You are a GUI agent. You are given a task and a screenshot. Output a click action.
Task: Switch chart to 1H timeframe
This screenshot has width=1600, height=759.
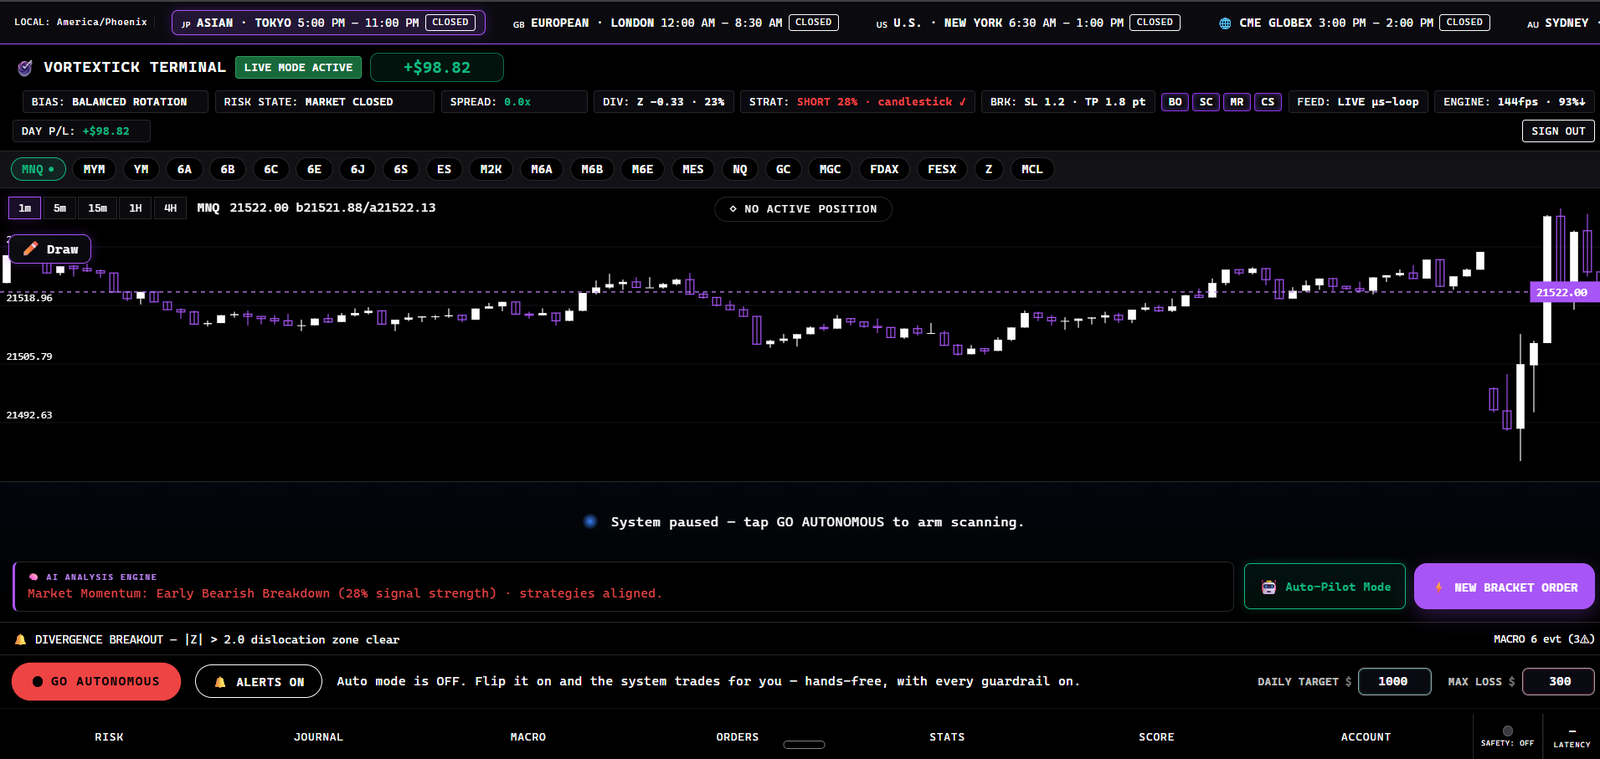135,208
